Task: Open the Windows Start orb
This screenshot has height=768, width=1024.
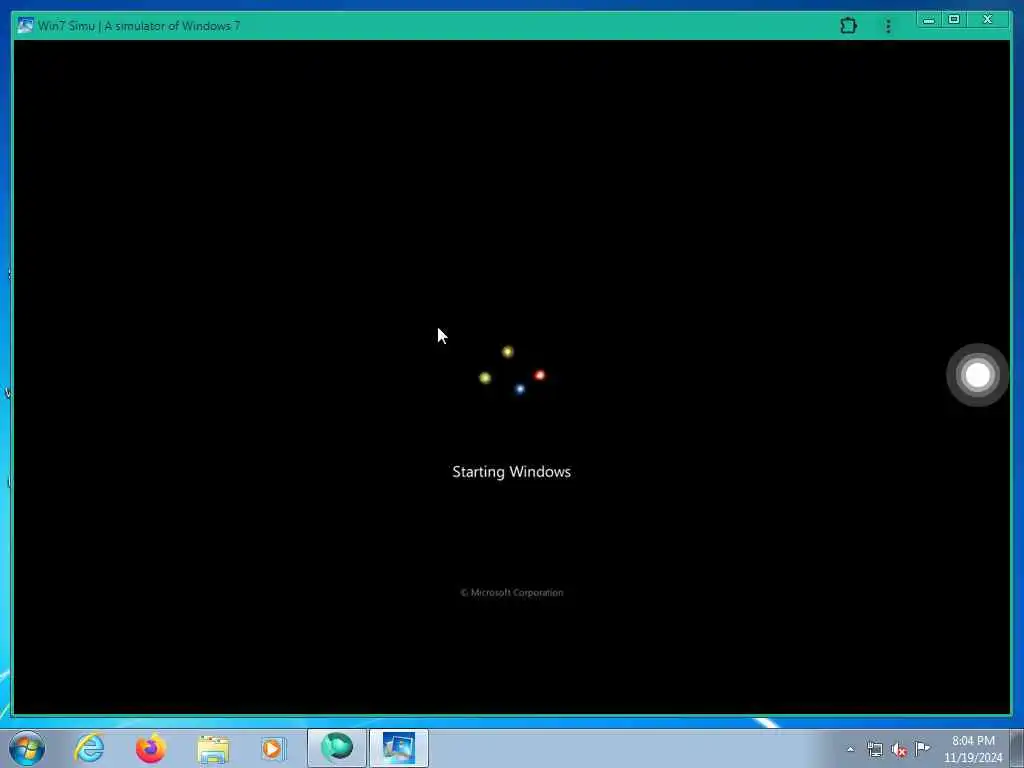Action: tap(27, 748)
